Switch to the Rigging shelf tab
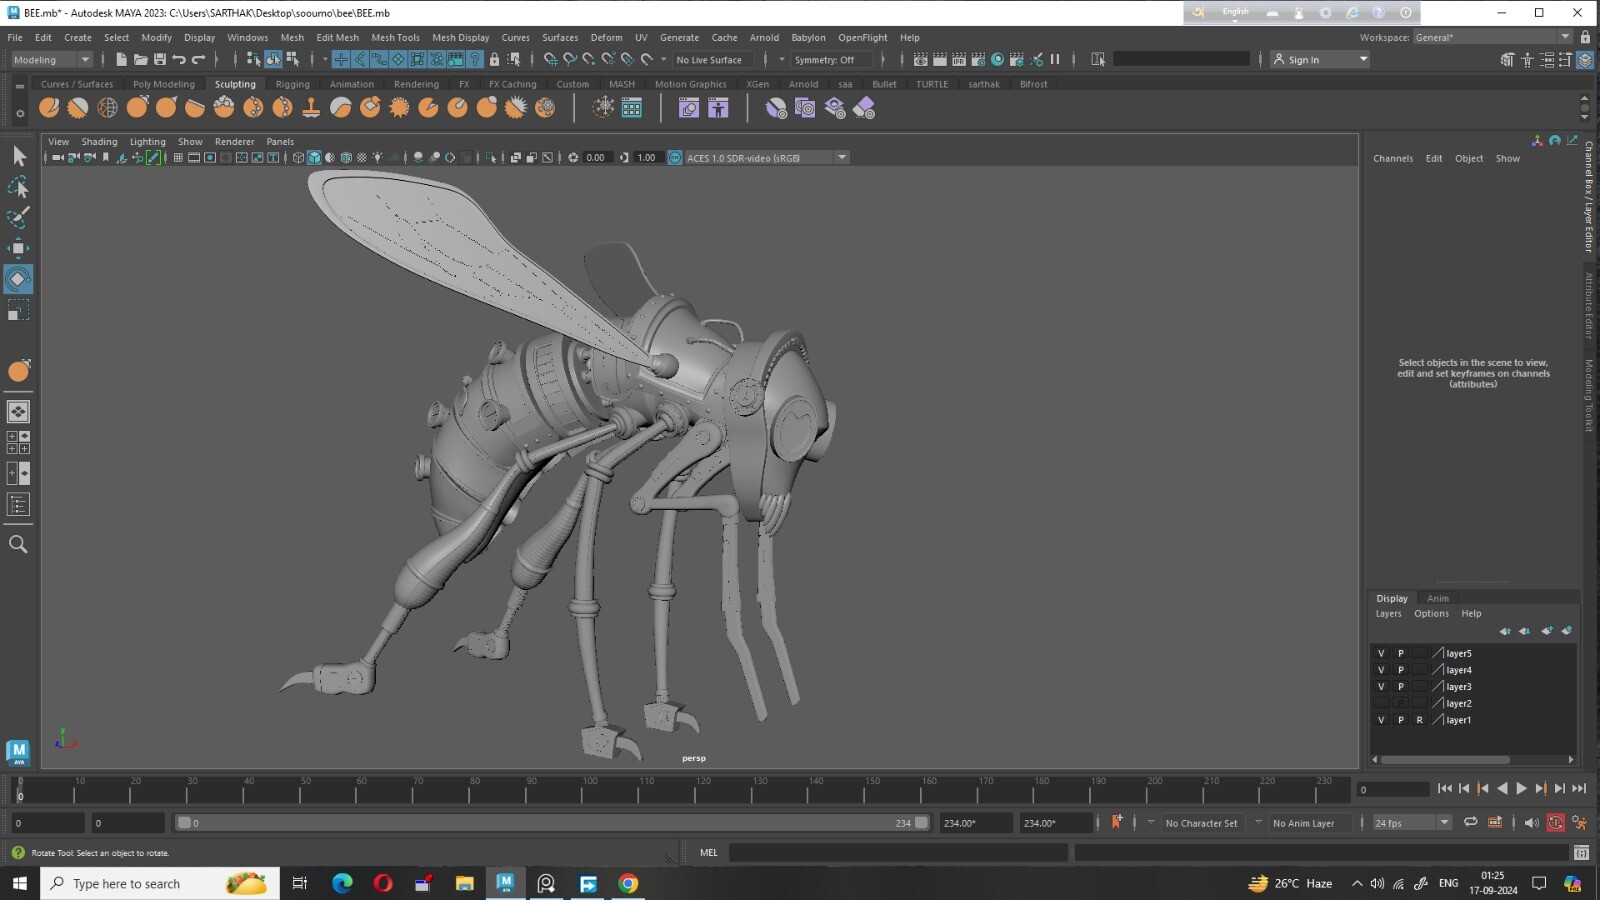 coord(292,84)
